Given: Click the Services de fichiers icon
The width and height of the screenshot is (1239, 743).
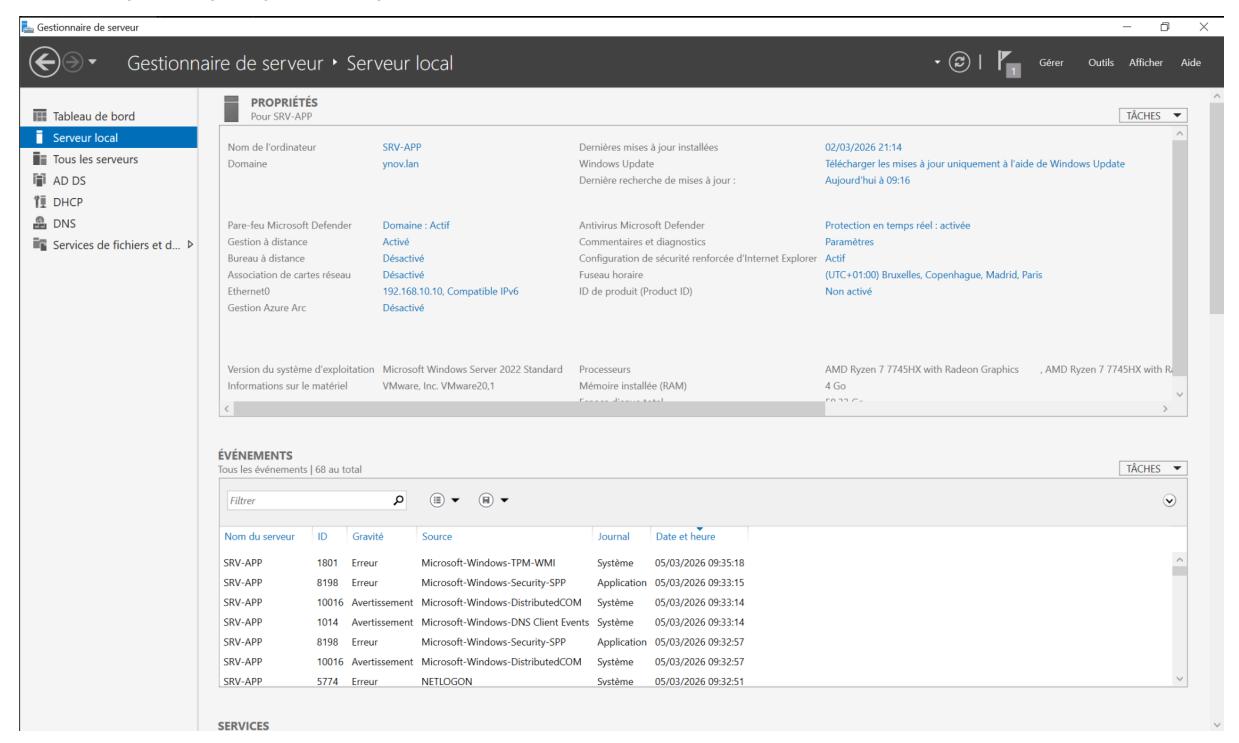Looking at the screenshot, I should tap(40, 246).
